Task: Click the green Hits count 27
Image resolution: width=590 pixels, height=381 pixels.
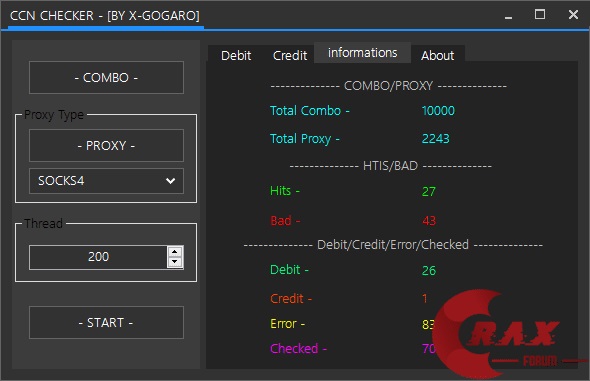Action: [429, 191]
